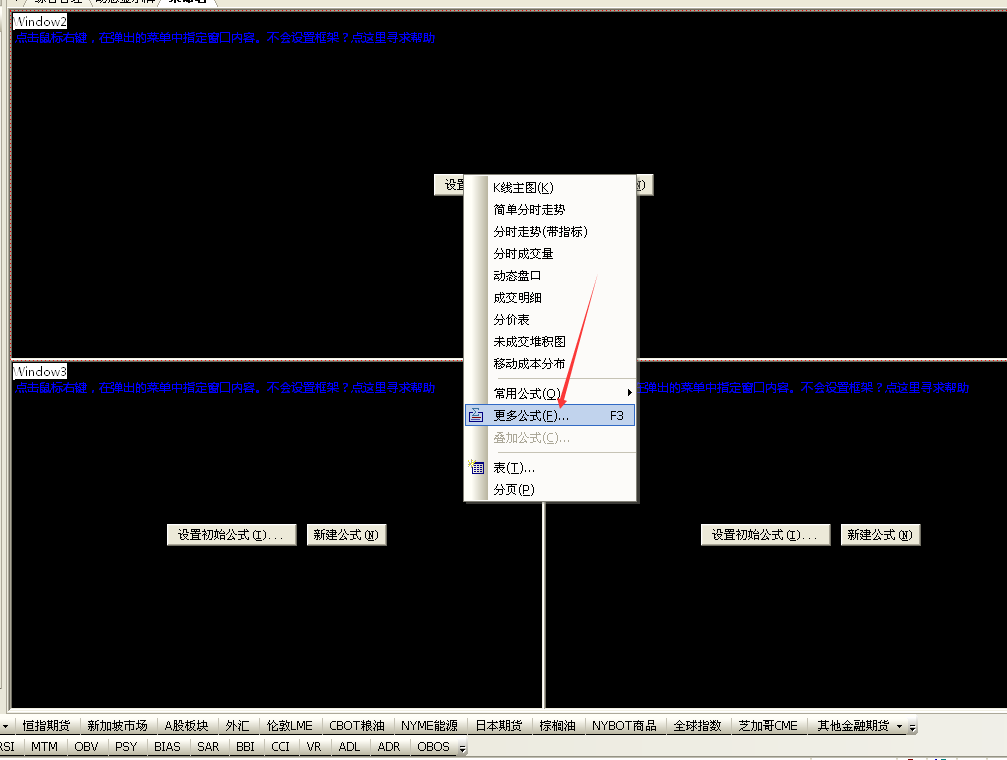This screenshot has height=760, width=1007.
Task: Click the table icon beside 表(T)
Action: click(476, 467)
